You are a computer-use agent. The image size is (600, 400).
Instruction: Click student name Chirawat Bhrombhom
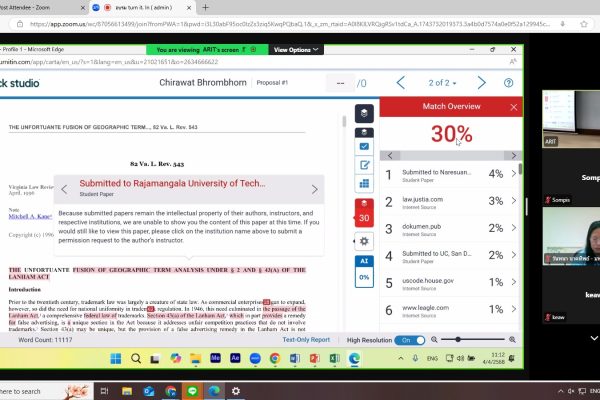(203, 83)
